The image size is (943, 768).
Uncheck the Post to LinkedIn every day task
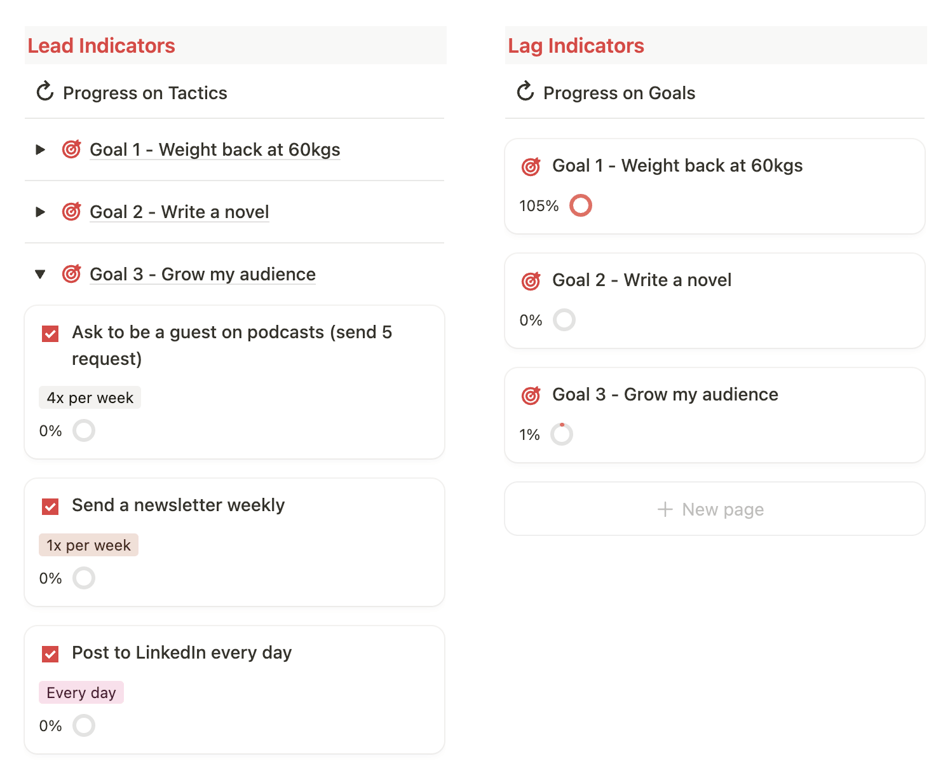click(50, 653)
